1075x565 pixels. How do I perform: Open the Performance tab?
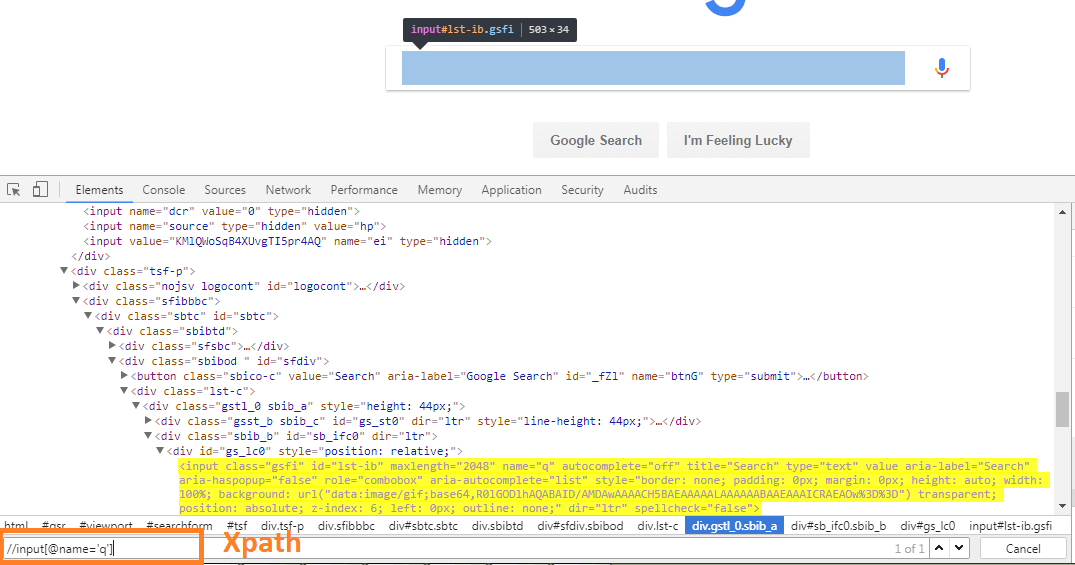[363, 190]
